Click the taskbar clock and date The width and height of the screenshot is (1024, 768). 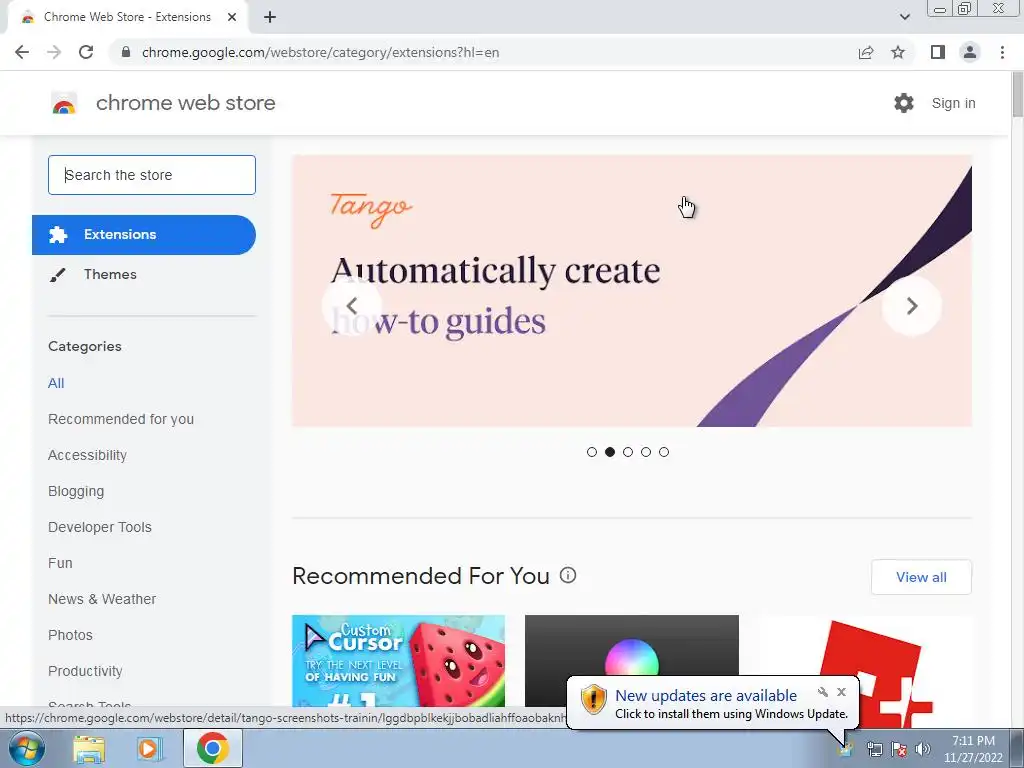pyautogui.click(x=973, y=749)
